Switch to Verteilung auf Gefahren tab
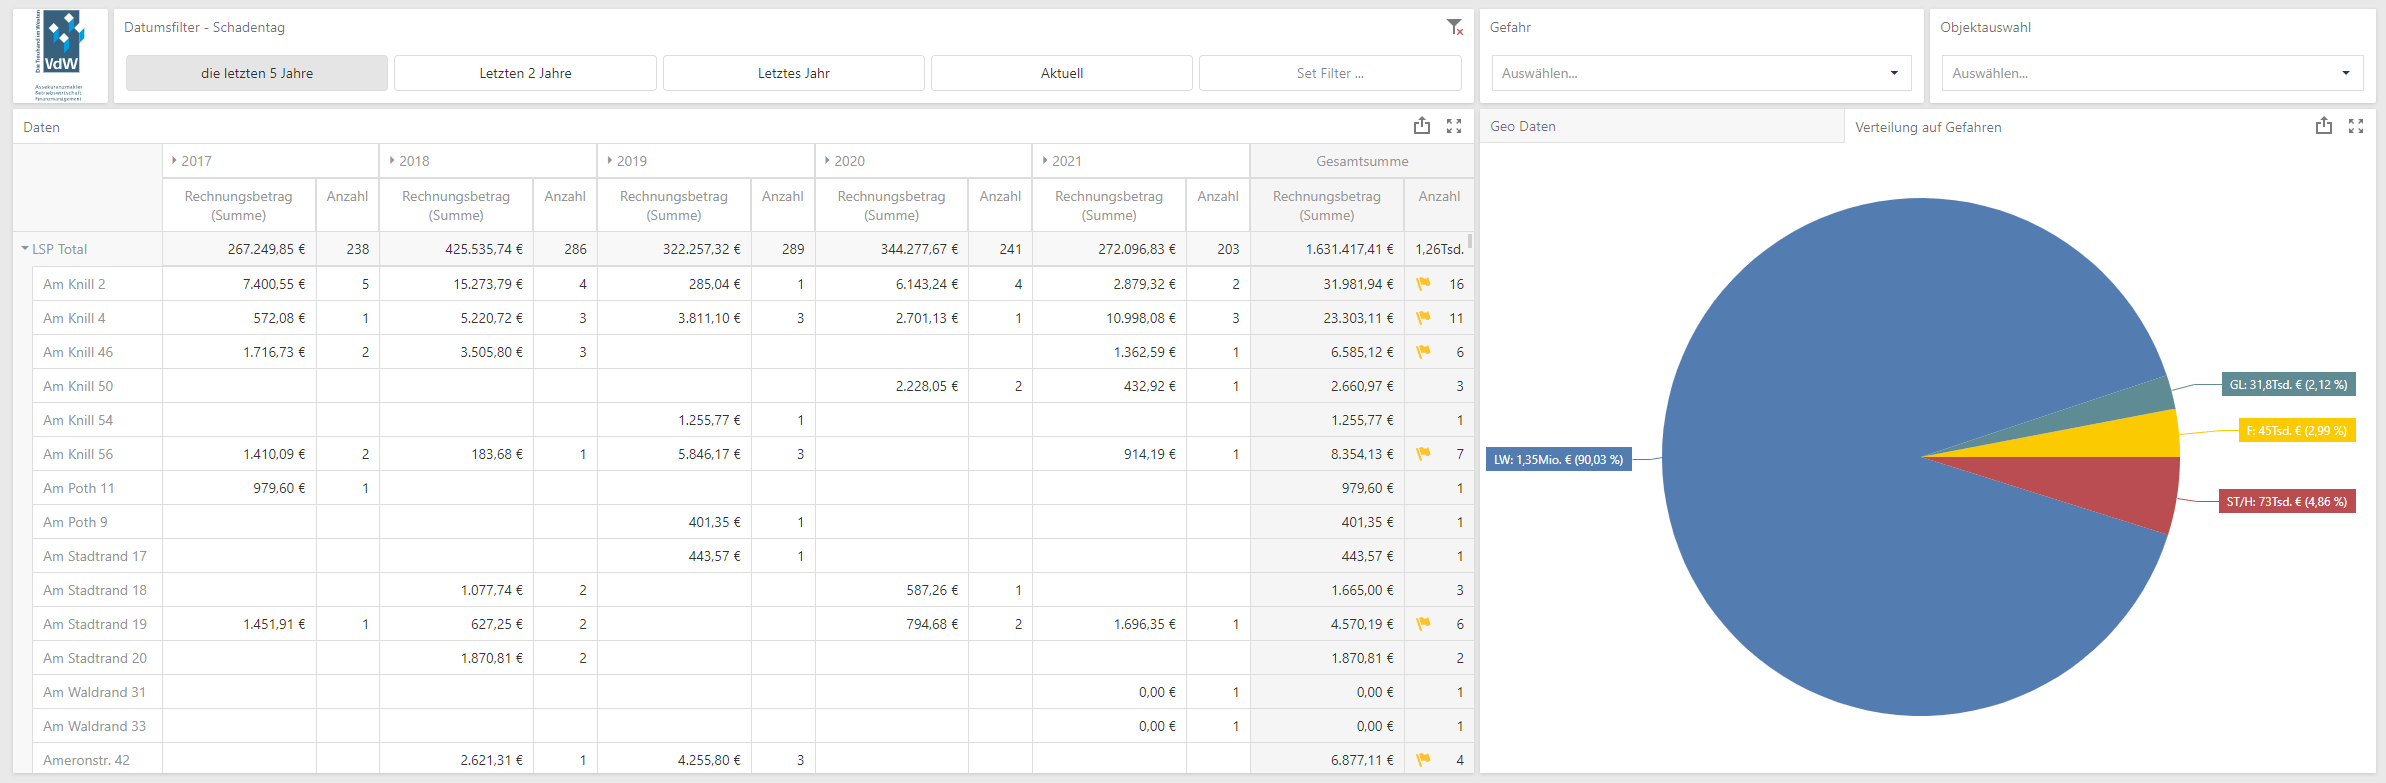Screen dimensions: 2386x783 tap(1928, 127)
